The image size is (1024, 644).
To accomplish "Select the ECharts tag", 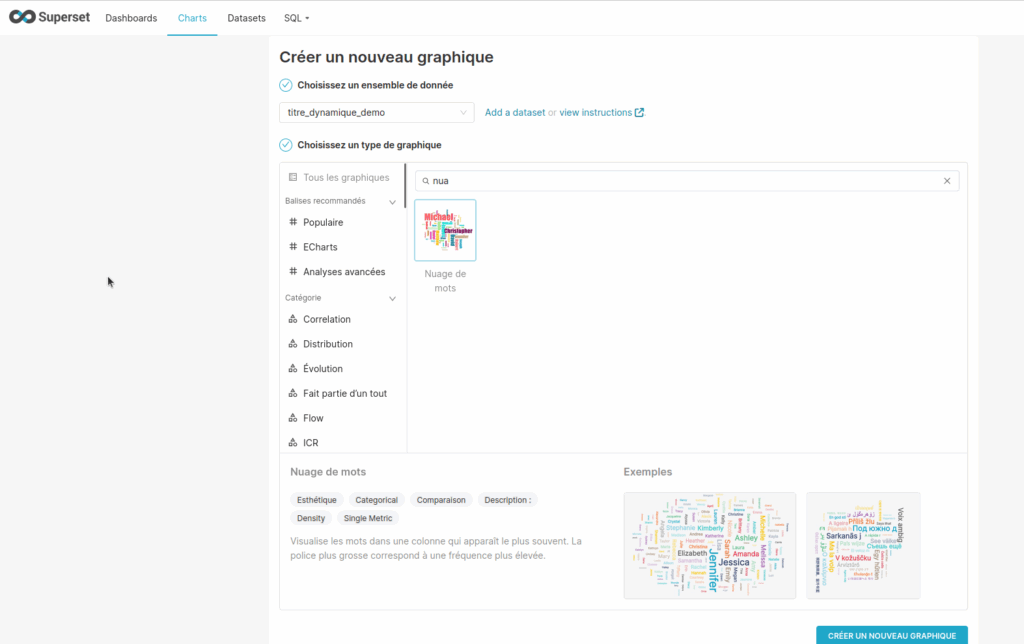I will coord(320,247).
